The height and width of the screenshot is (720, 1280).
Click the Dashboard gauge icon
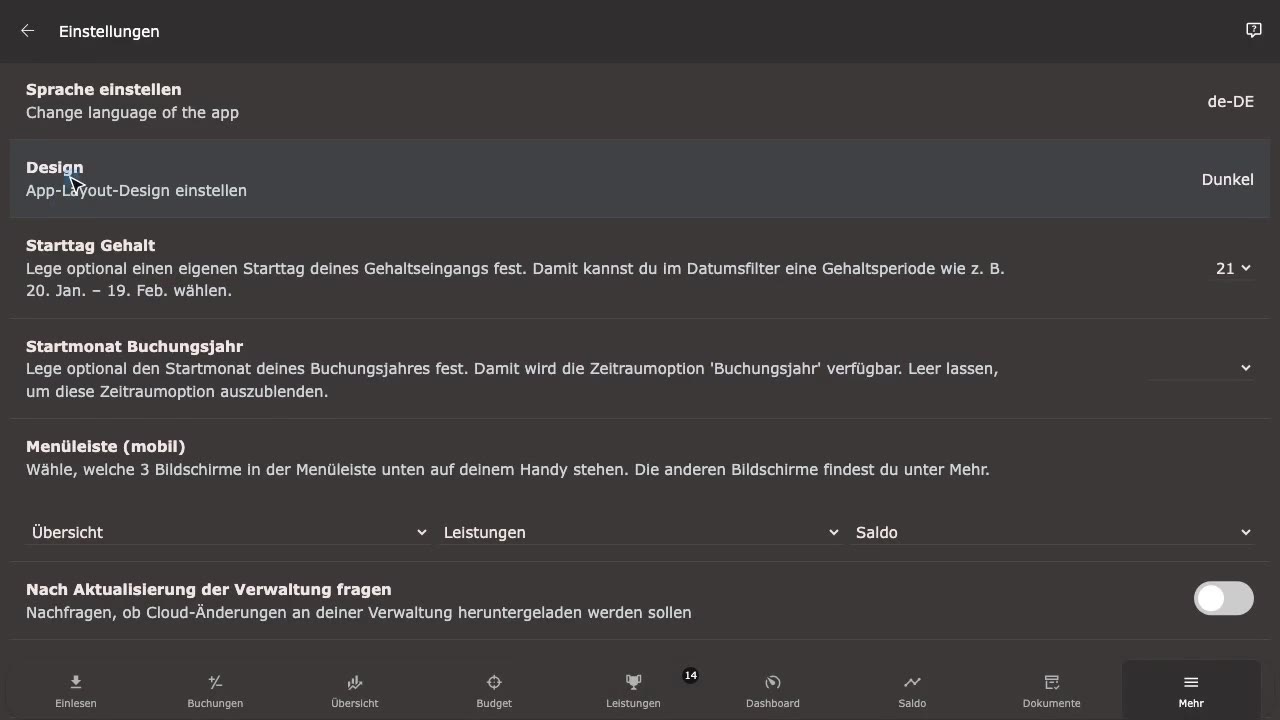coord(773,682)
